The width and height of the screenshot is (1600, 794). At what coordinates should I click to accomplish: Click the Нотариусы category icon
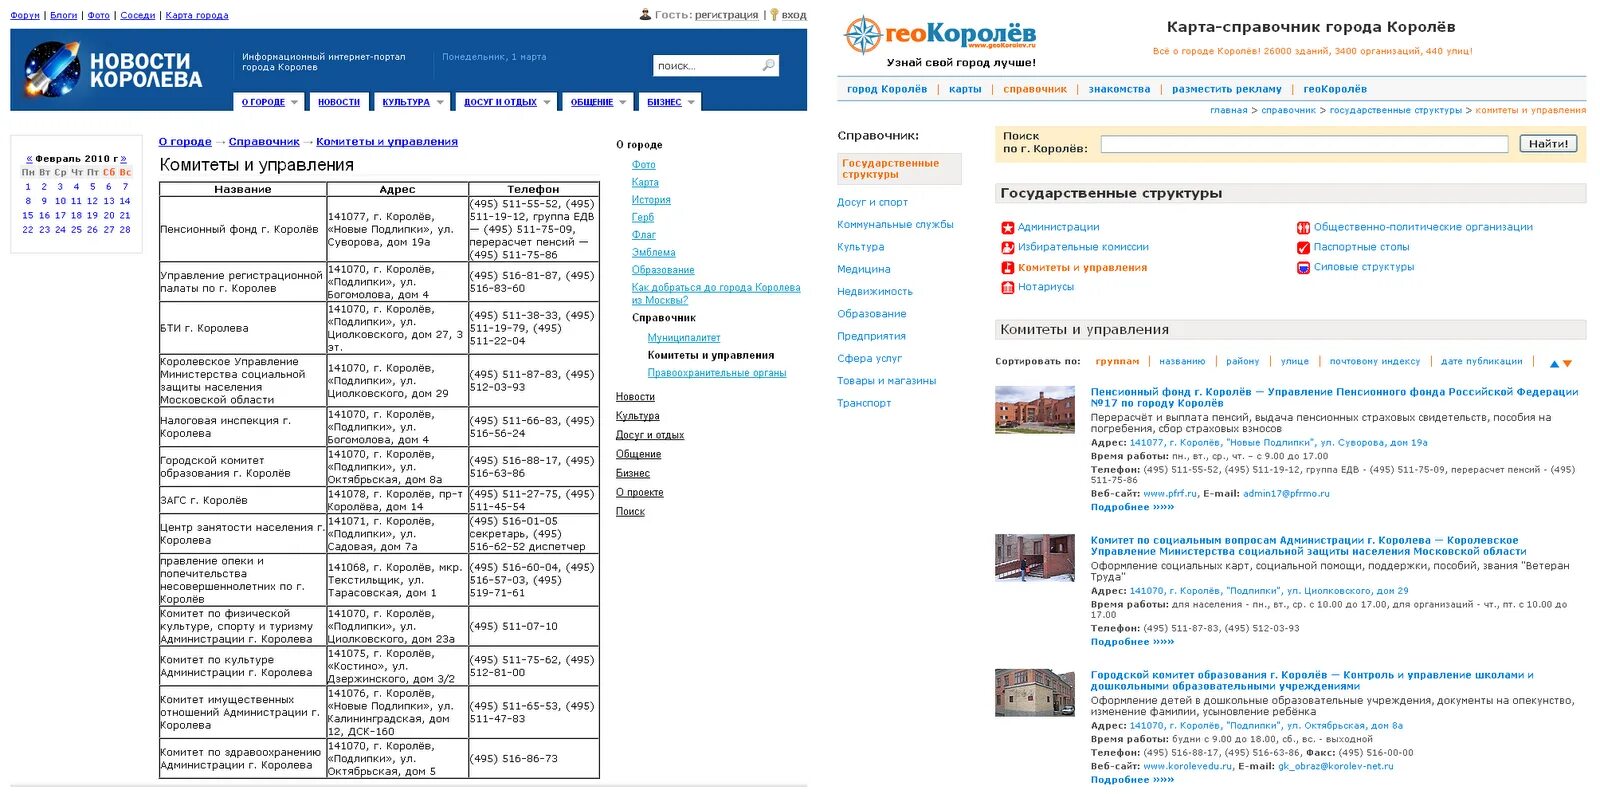coord(1008,287)
